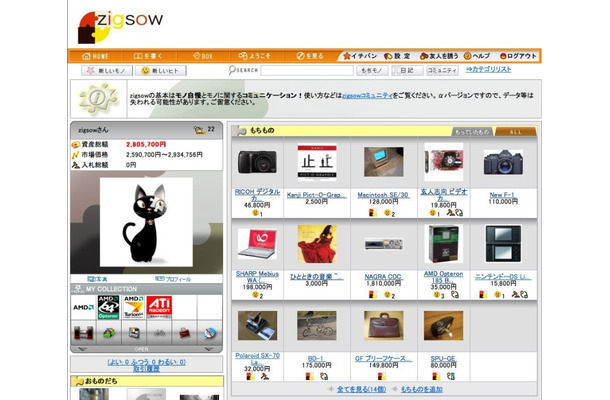This screenshot has width=610, height=400.
Task: Click the もちモノ search button
Action: [372, 70]
